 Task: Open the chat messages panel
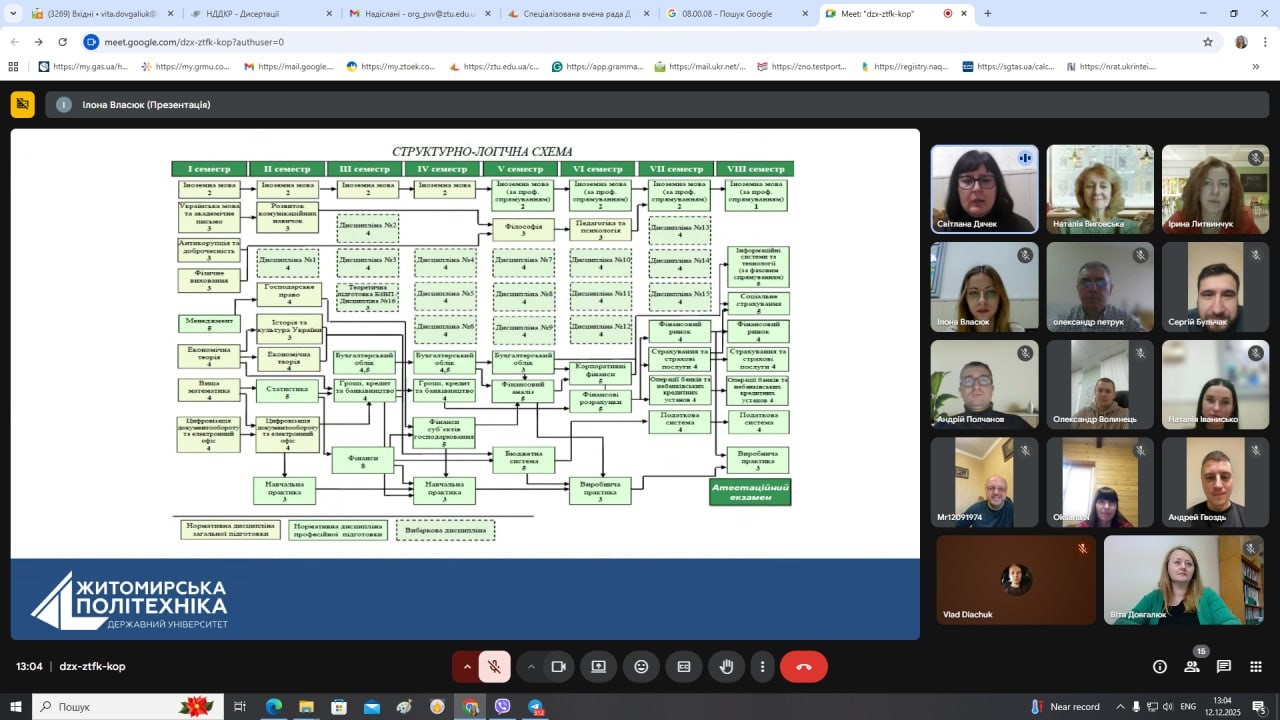click(x=1224, y=667)
